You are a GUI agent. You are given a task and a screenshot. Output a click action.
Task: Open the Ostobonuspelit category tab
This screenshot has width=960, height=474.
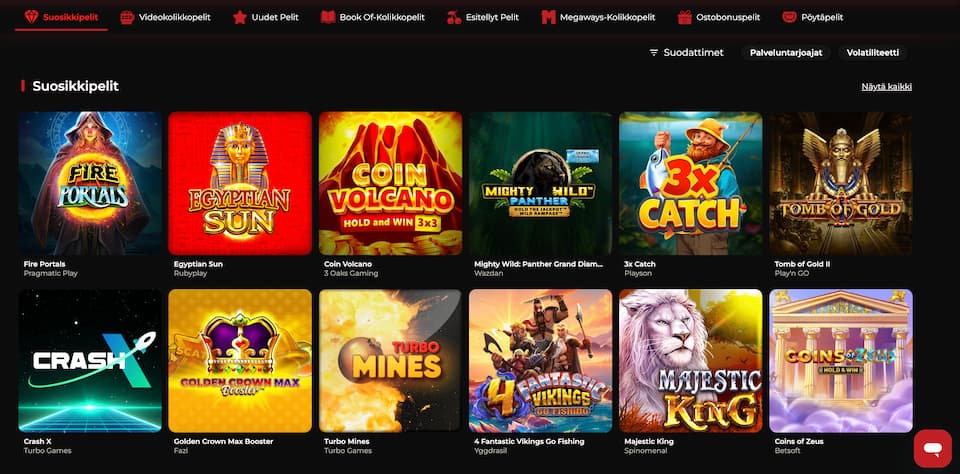[x=721, y=17]
